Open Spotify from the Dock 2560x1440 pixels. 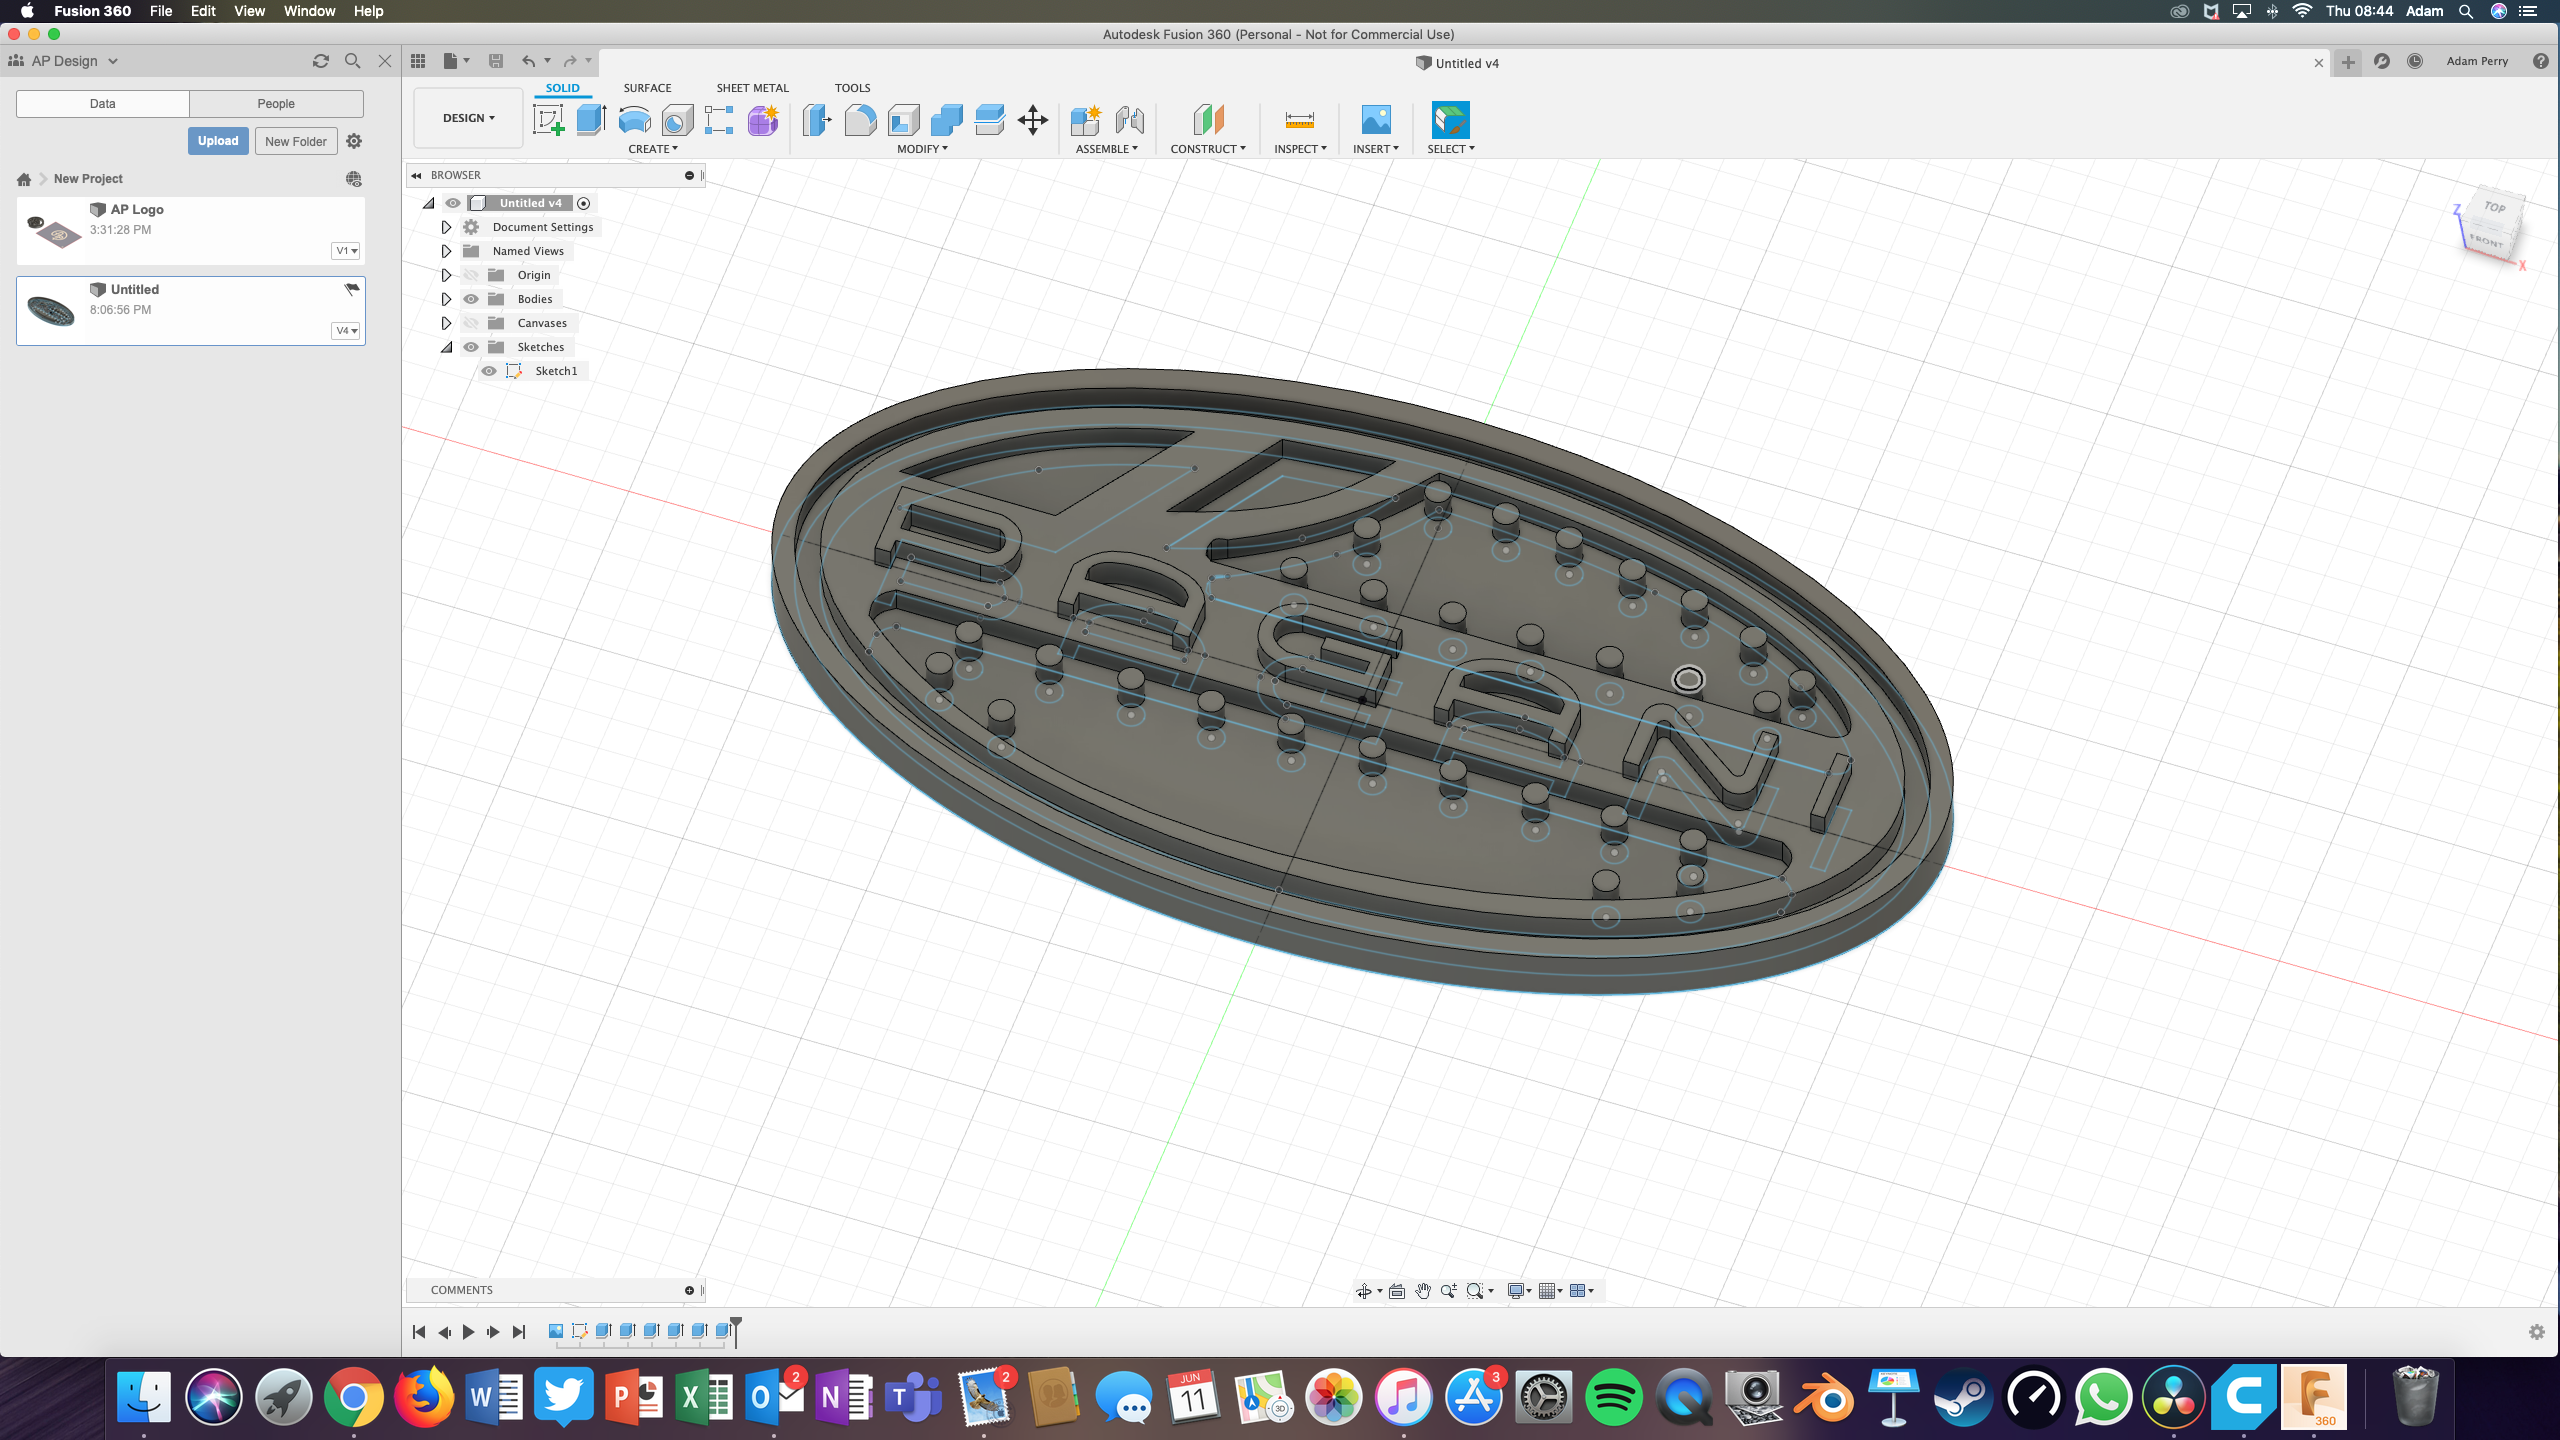(1614, 1396)
